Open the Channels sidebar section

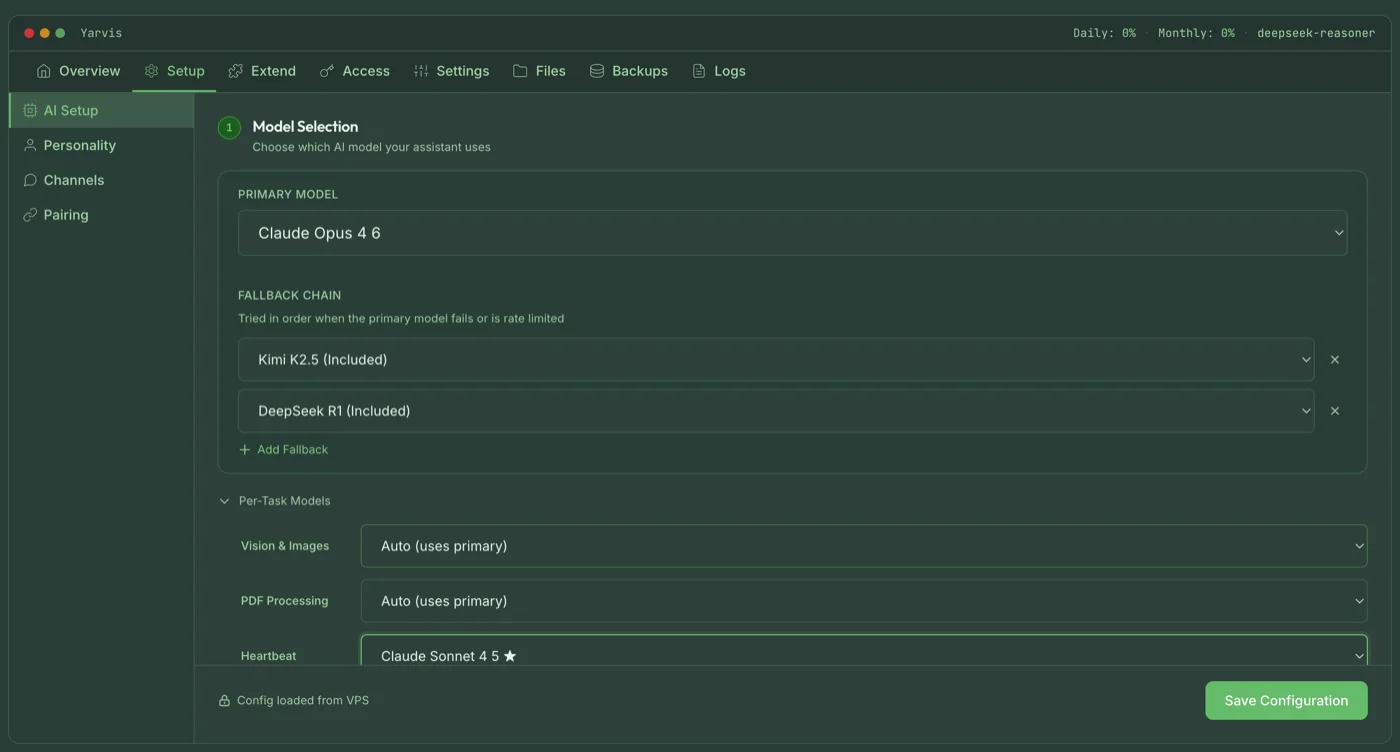point(73,180)
